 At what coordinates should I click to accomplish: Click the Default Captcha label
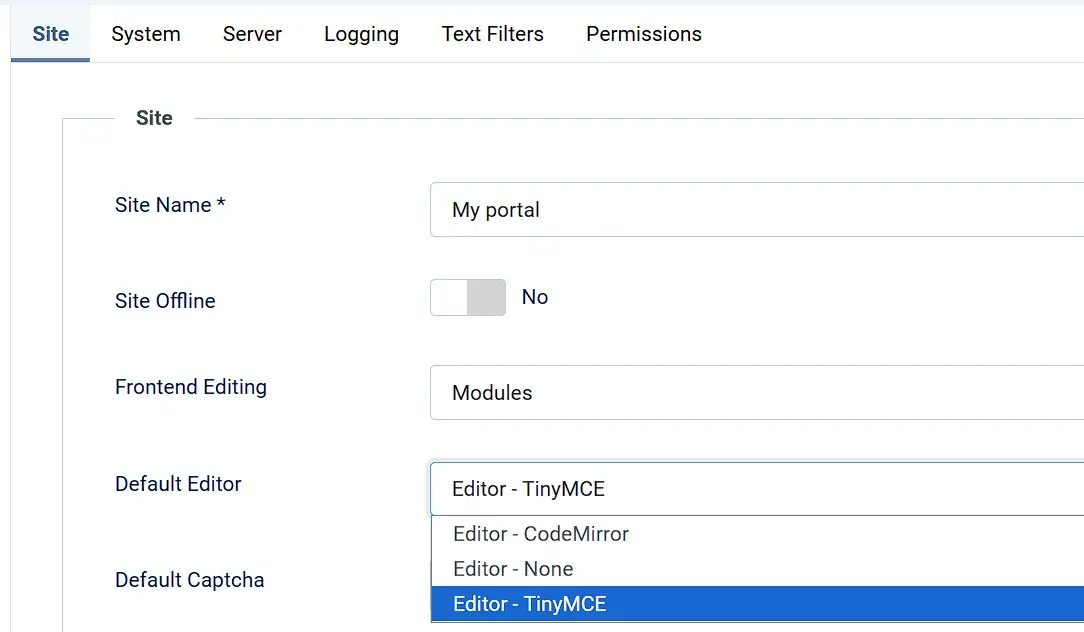pos(189,580)
